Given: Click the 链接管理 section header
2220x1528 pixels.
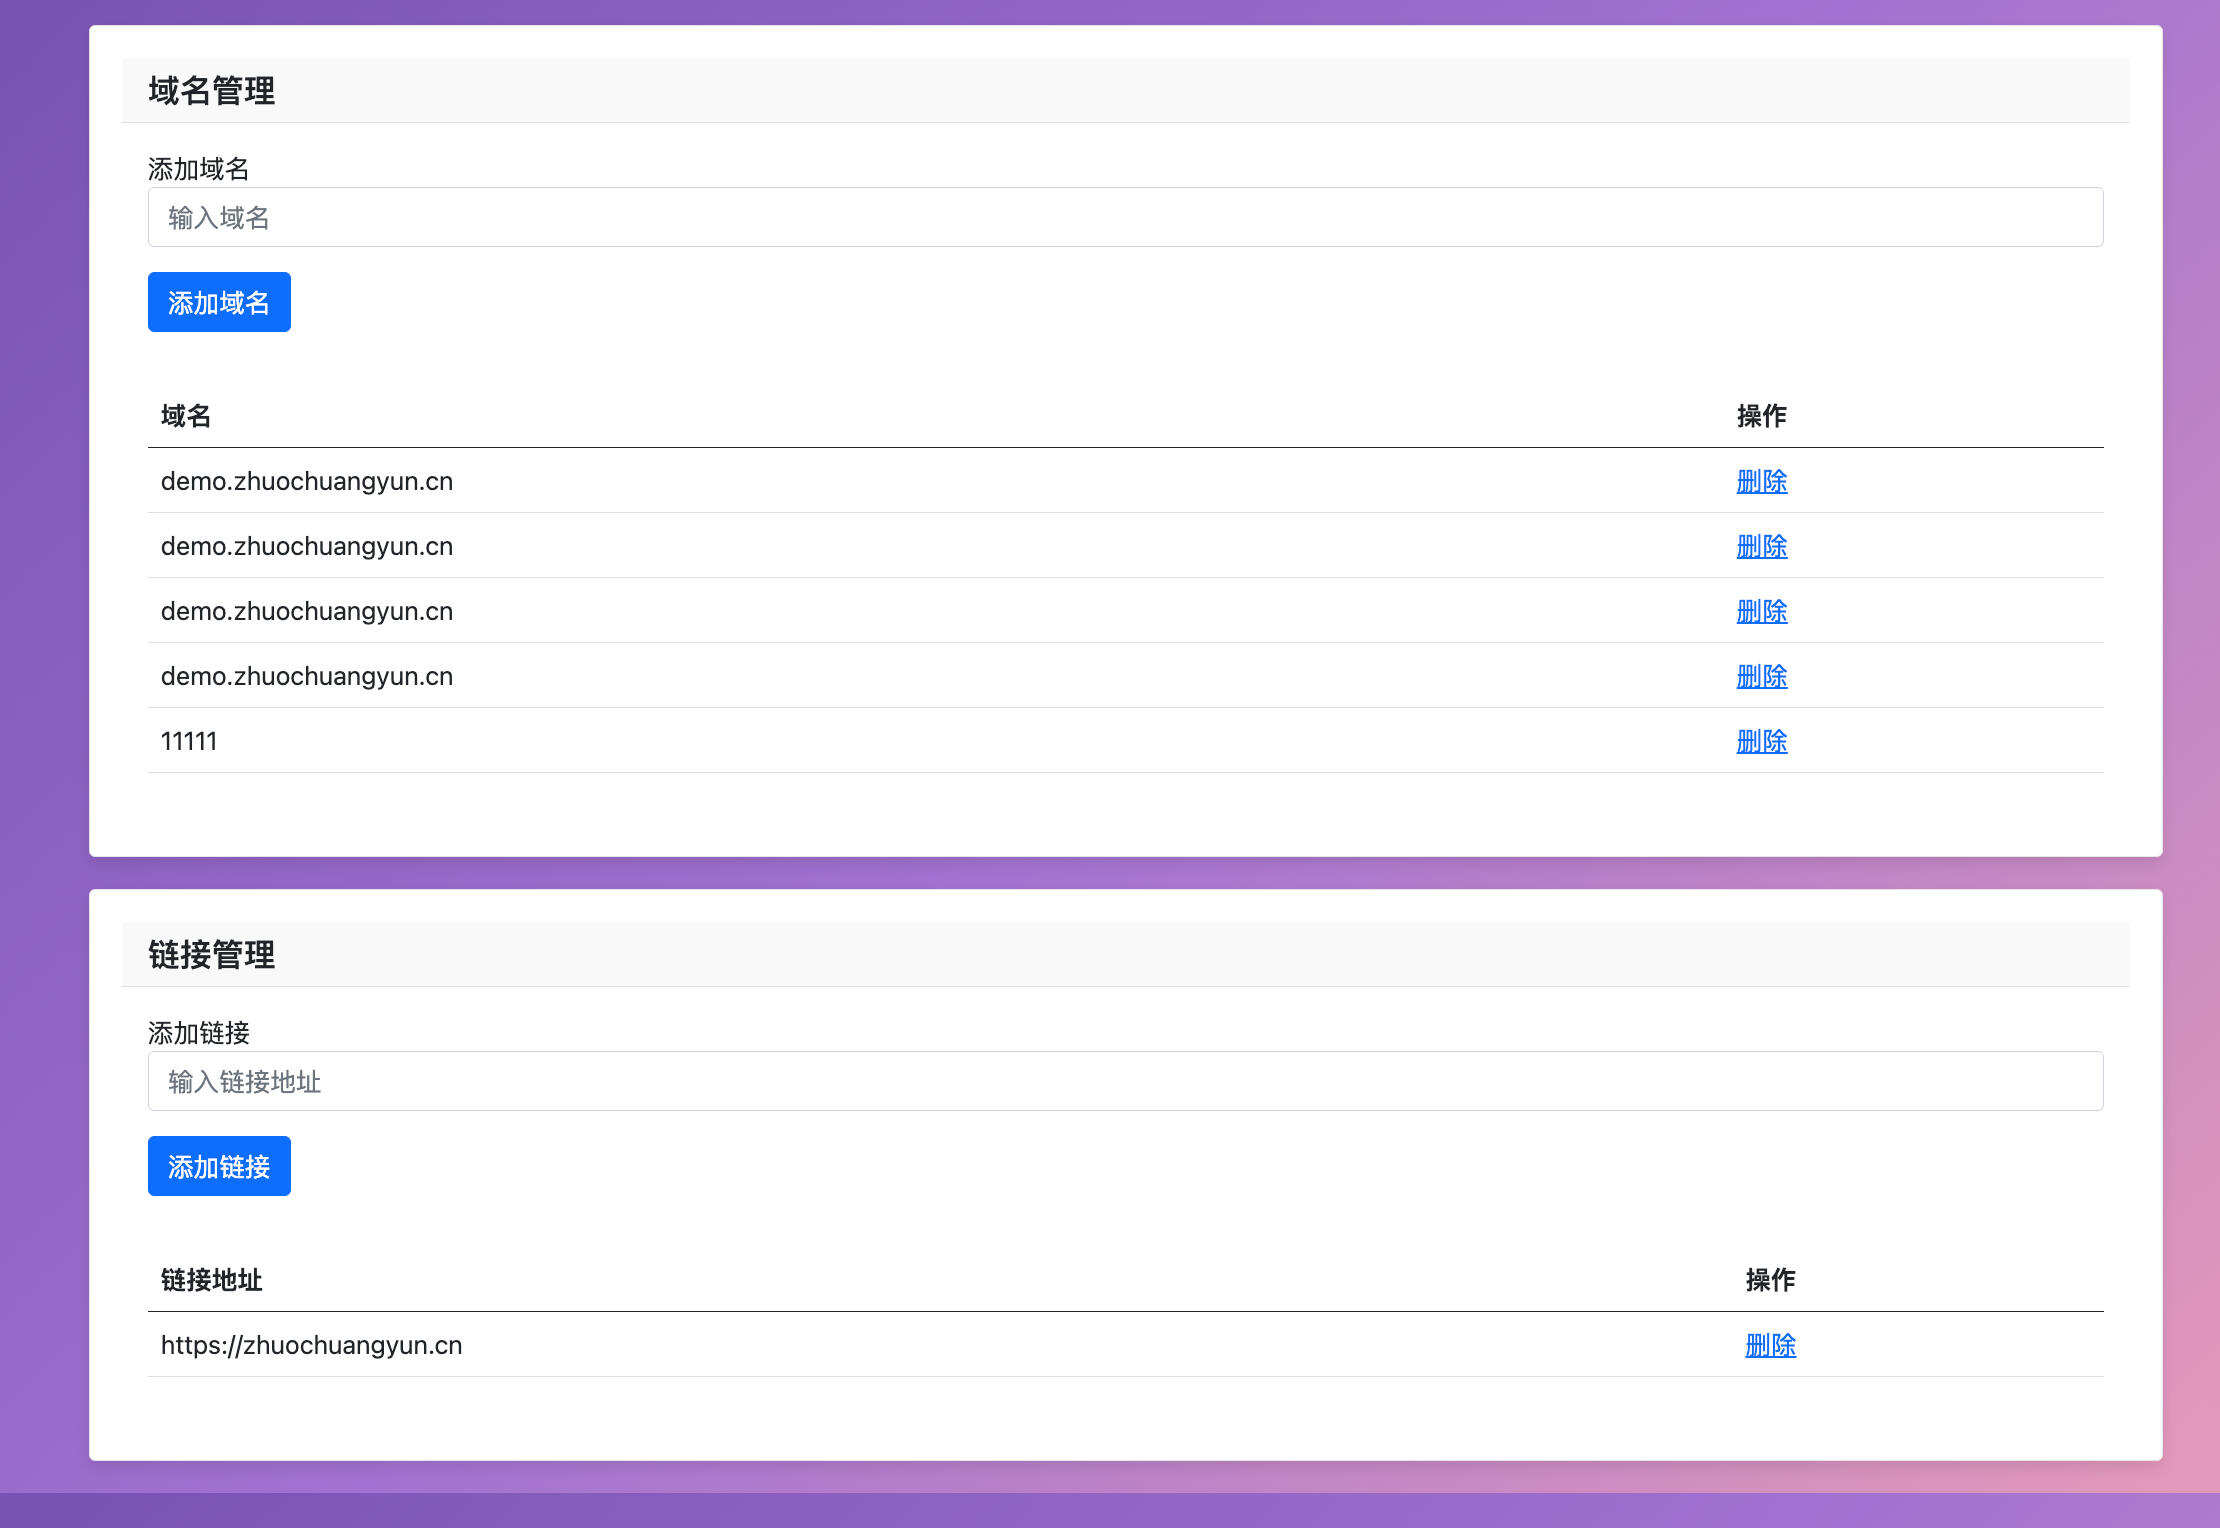Looking at the screenshot, I should click(211, 955).
